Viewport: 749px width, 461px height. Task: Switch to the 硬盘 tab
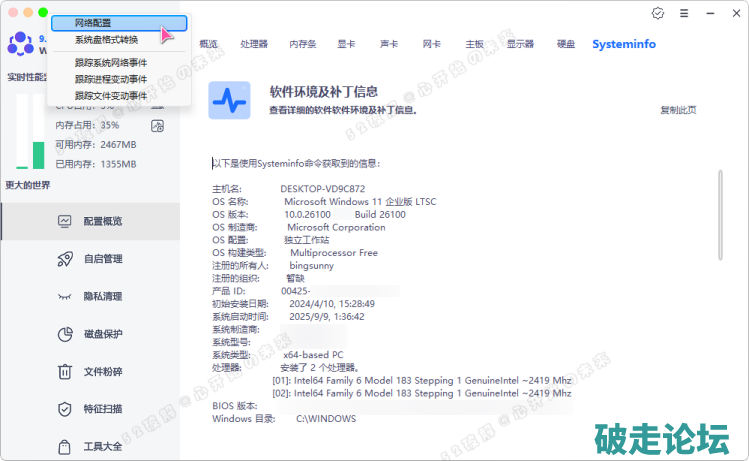click(566, 45)
